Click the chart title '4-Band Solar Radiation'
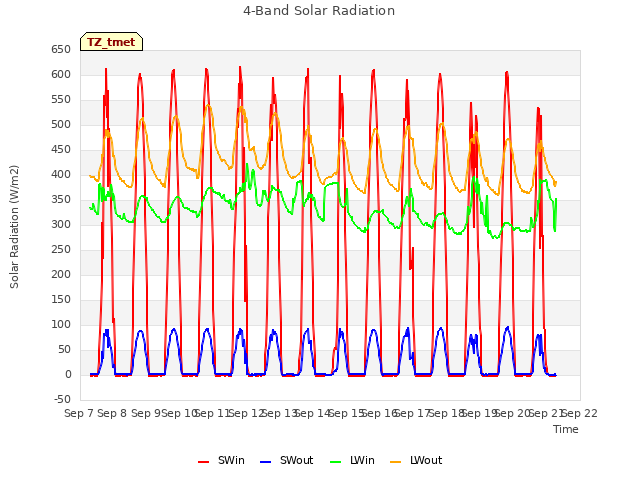 [319, 11]
